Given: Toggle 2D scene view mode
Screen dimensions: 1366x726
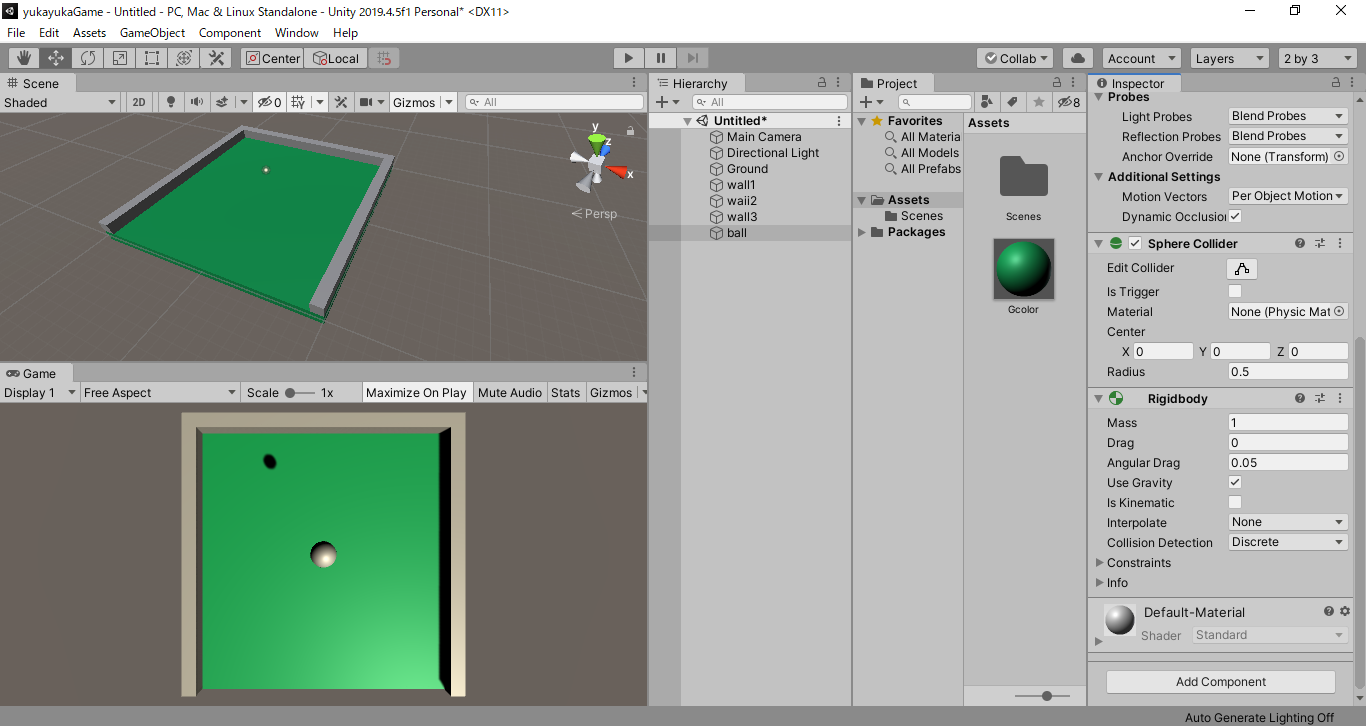Looking at the screenshot, I should [x=139, y=102].
